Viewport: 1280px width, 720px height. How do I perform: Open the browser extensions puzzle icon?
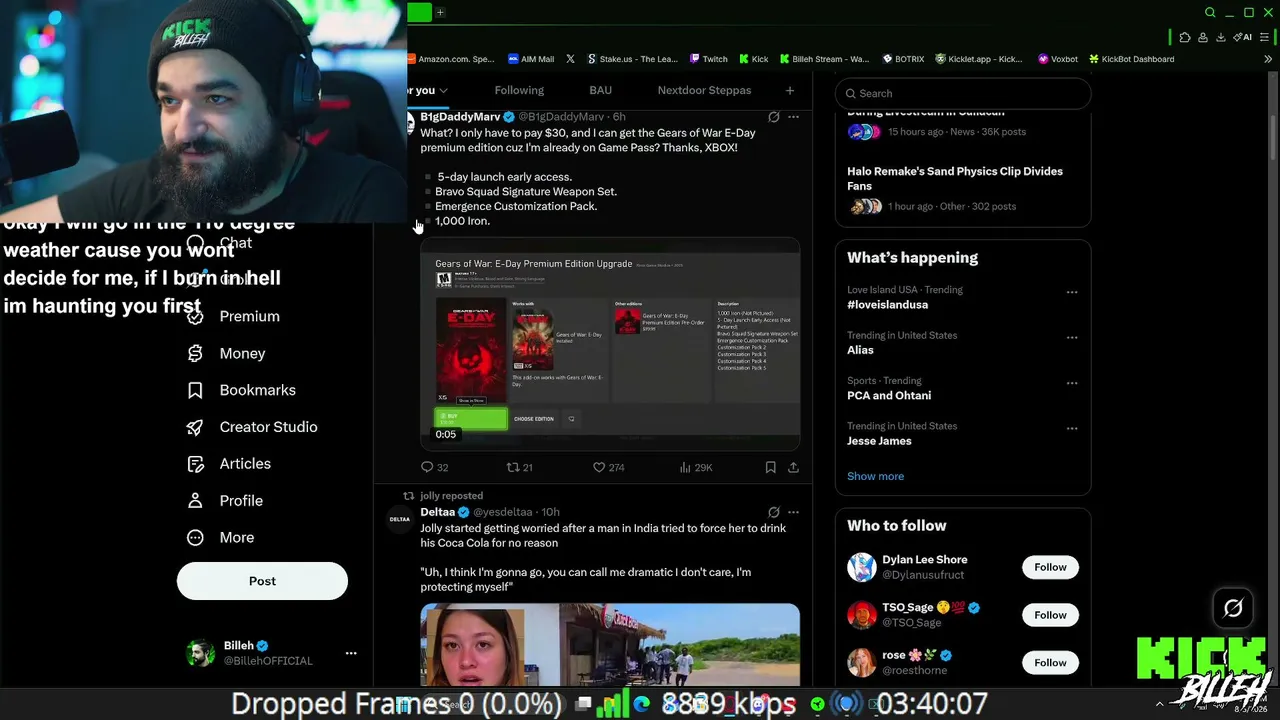click(x=1185, y=37)
